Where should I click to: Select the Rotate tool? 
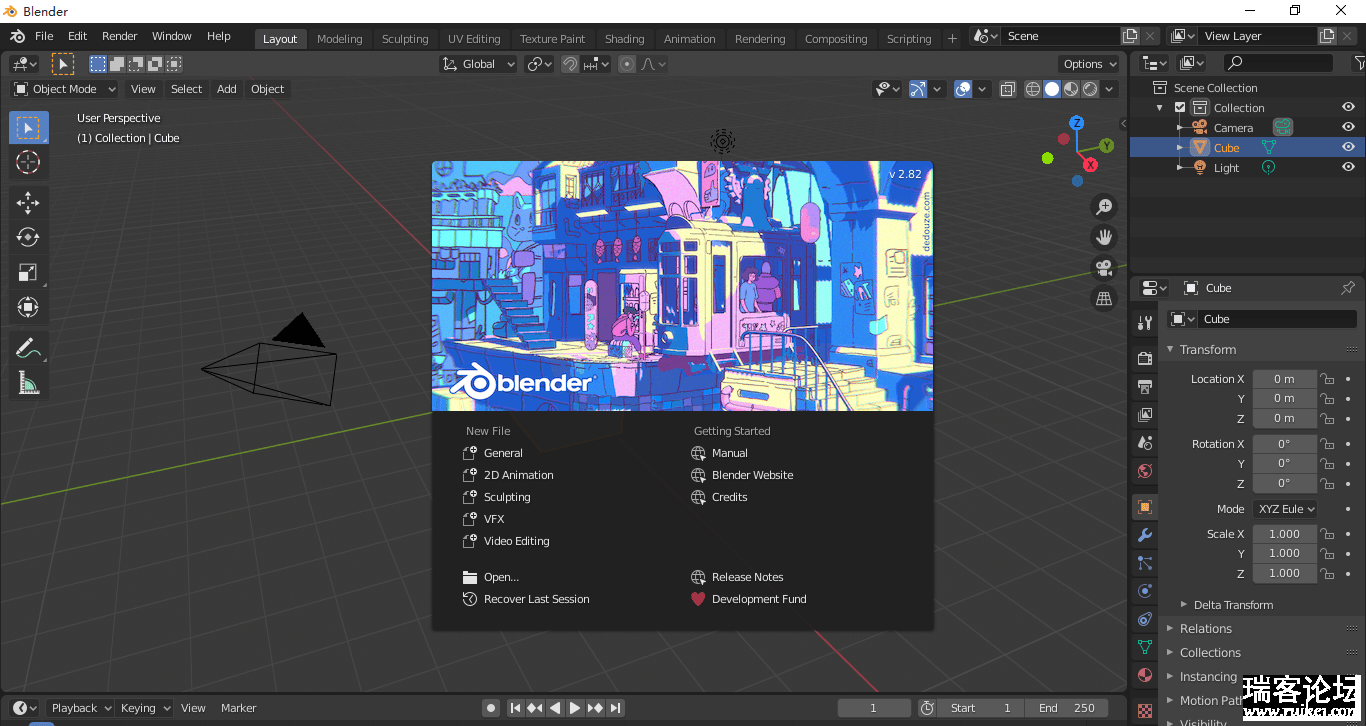[28, 237]
